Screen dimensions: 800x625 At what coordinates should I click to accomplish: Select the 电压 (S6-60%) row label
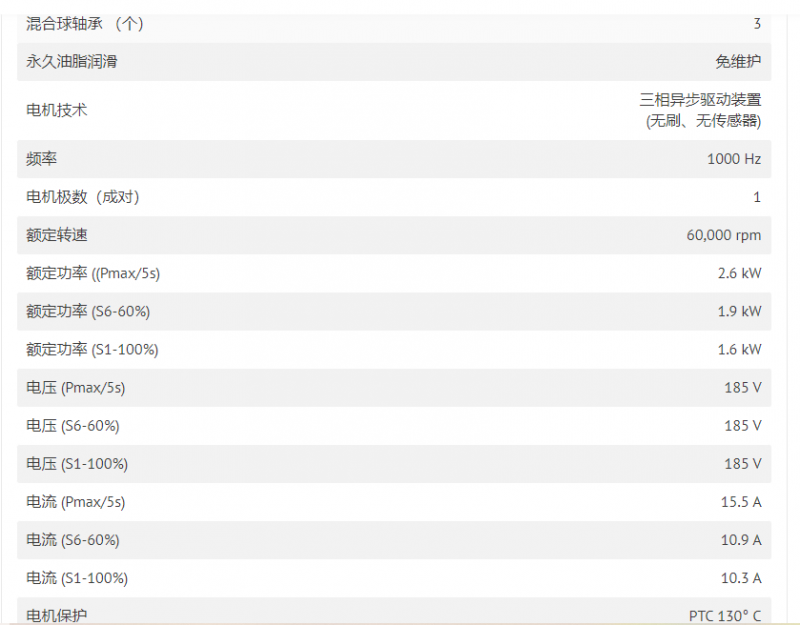pyautogui.click(x=72, y=426)
